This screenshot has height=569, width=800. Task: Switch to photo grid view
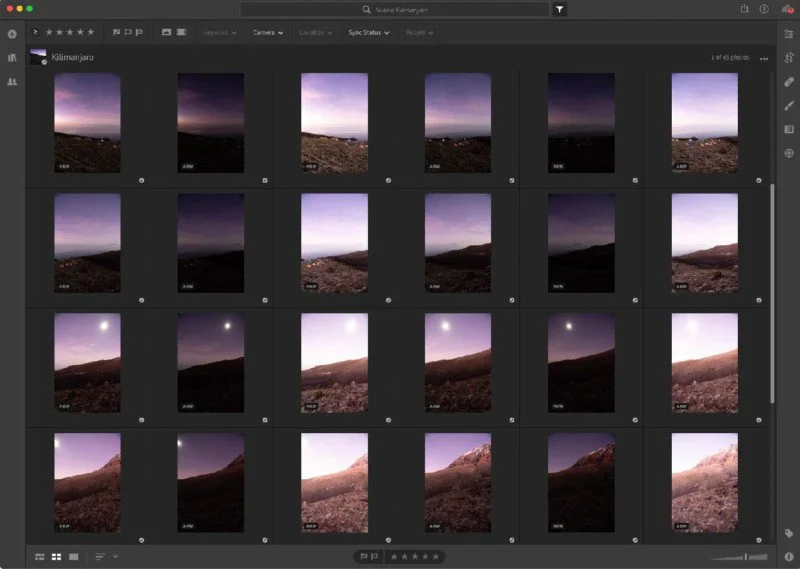[x=39, y=557]
